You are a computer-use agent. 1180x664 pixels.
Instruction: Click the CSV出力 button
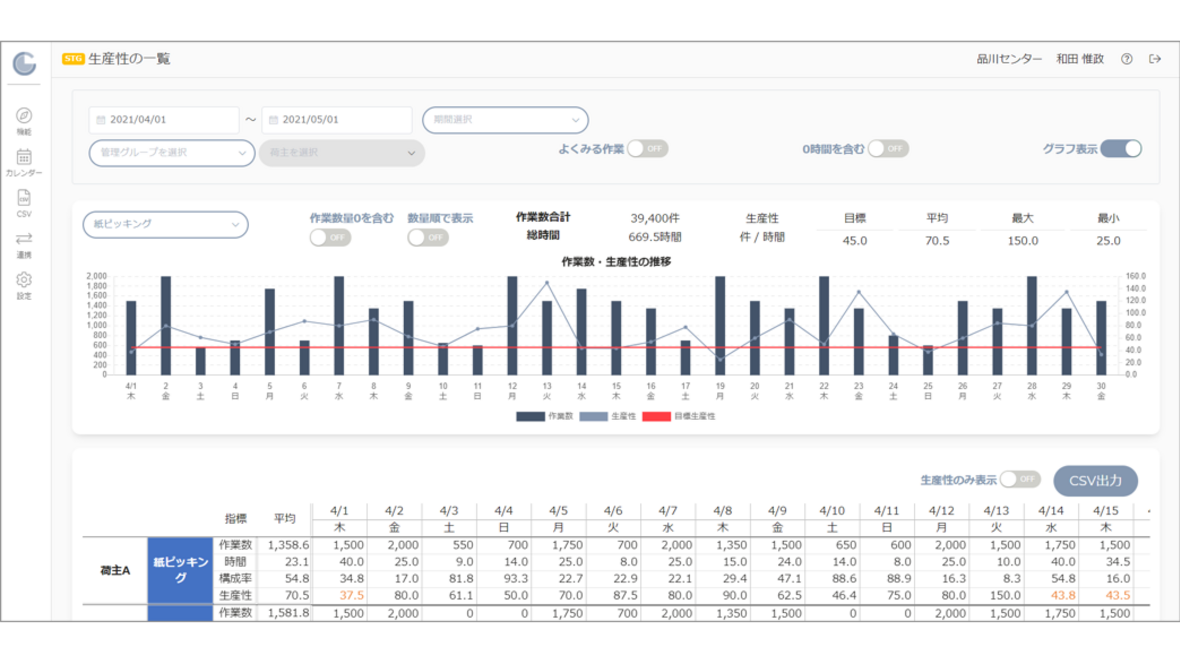pyautogui.click(x=1095, y=480)
